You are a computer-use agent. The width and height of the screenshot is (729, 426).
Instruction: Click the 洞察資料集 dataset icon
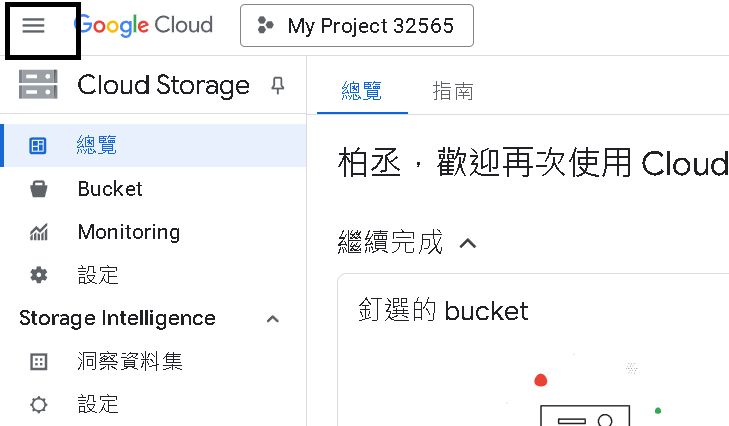click(39, 361)
